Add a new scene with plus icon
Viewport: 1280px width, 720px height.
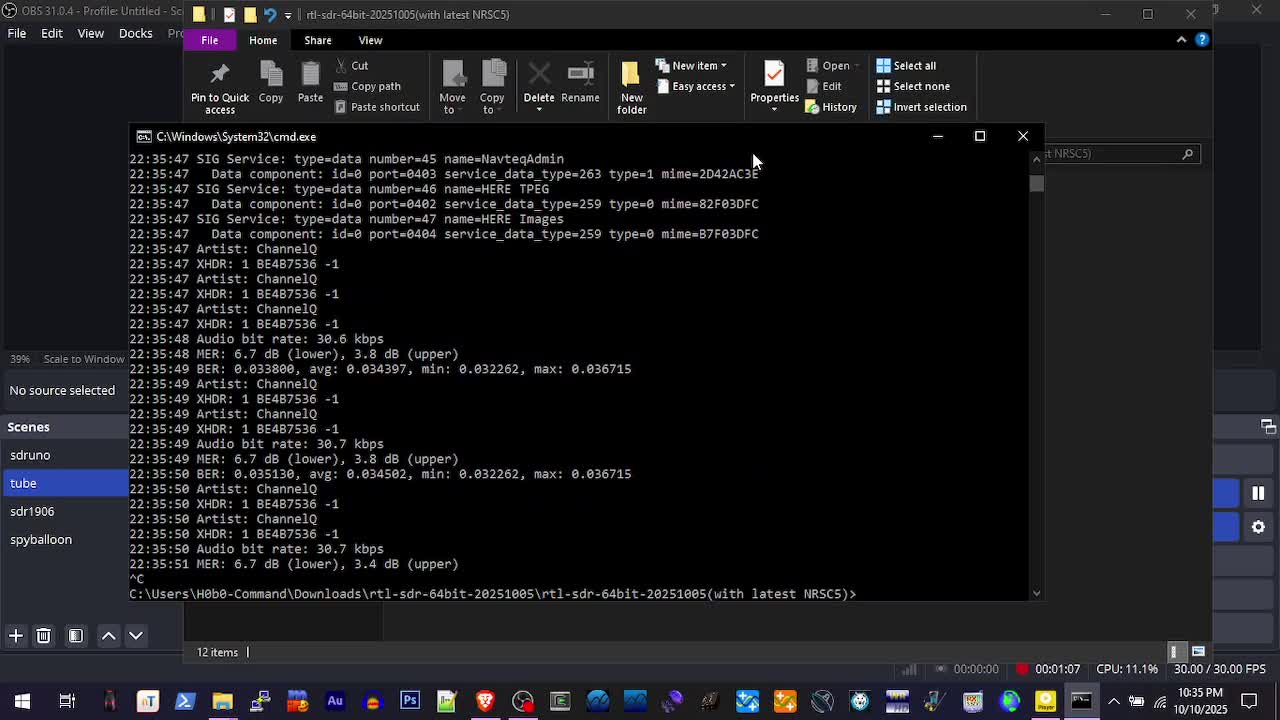[x=16, y=636]
